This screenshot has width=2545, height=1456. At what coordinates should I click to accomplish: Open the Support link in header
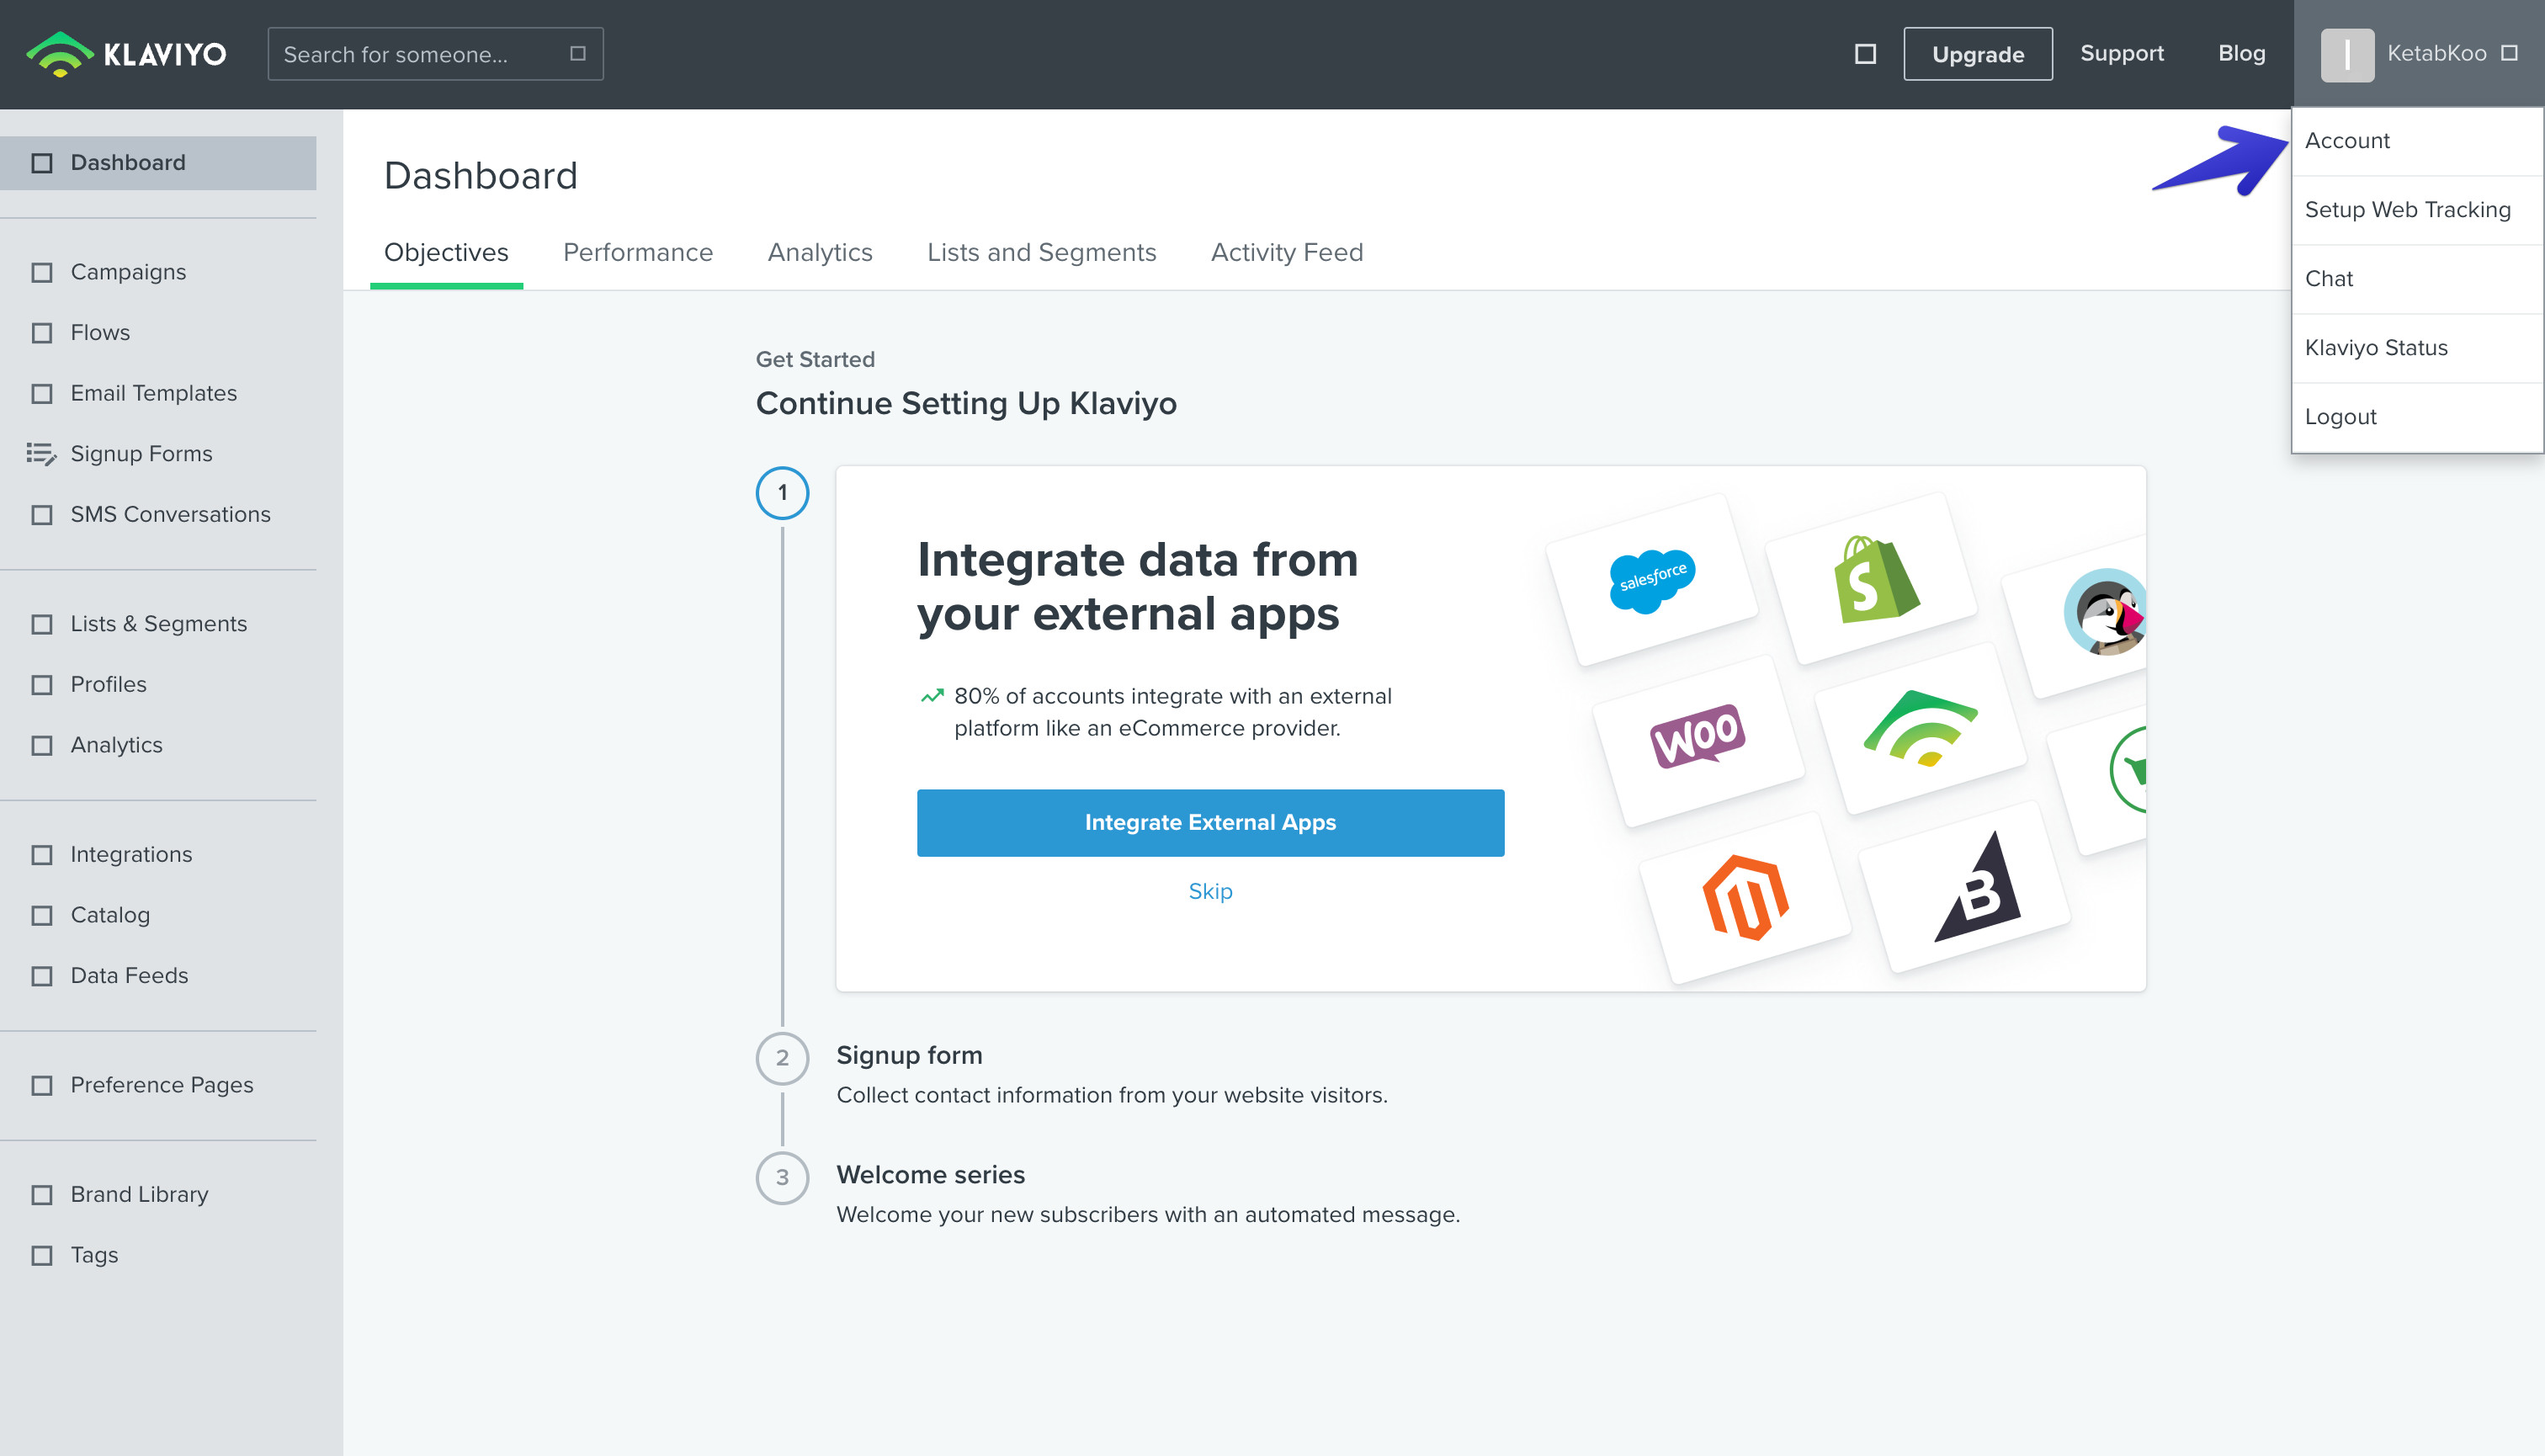(x=2122, y=54)
